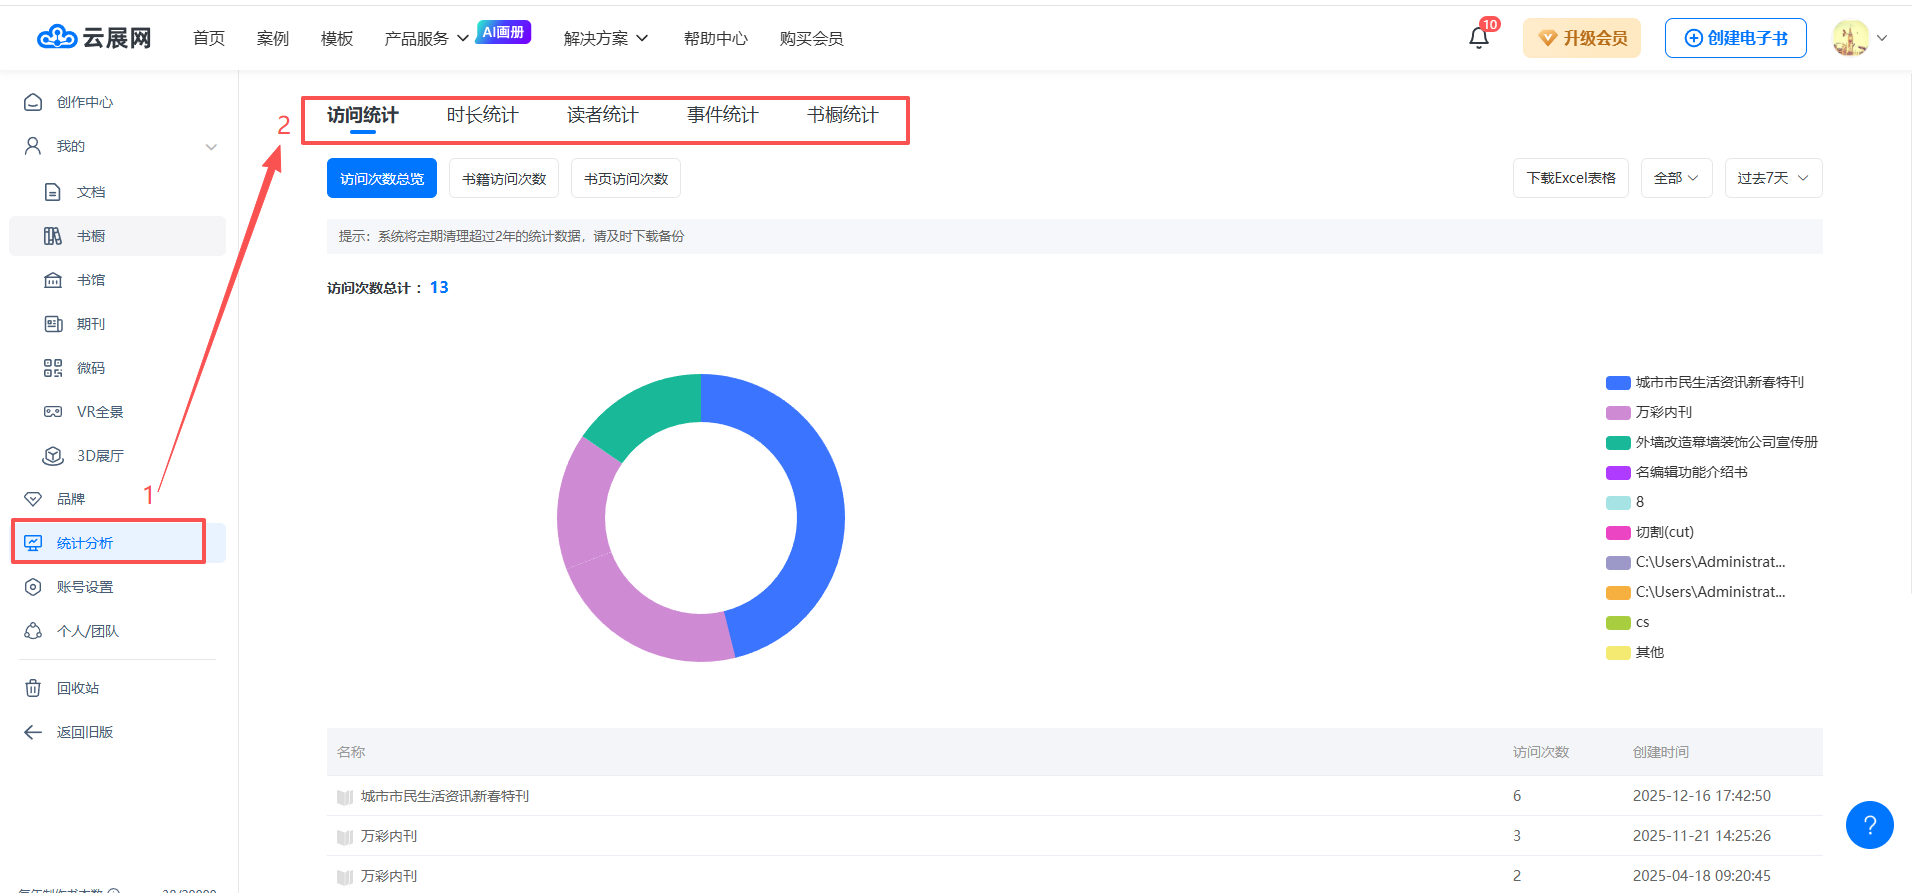Click the 账号设置 gear icon
Viewport: 1912px width, 893px height.
[33, 587]
